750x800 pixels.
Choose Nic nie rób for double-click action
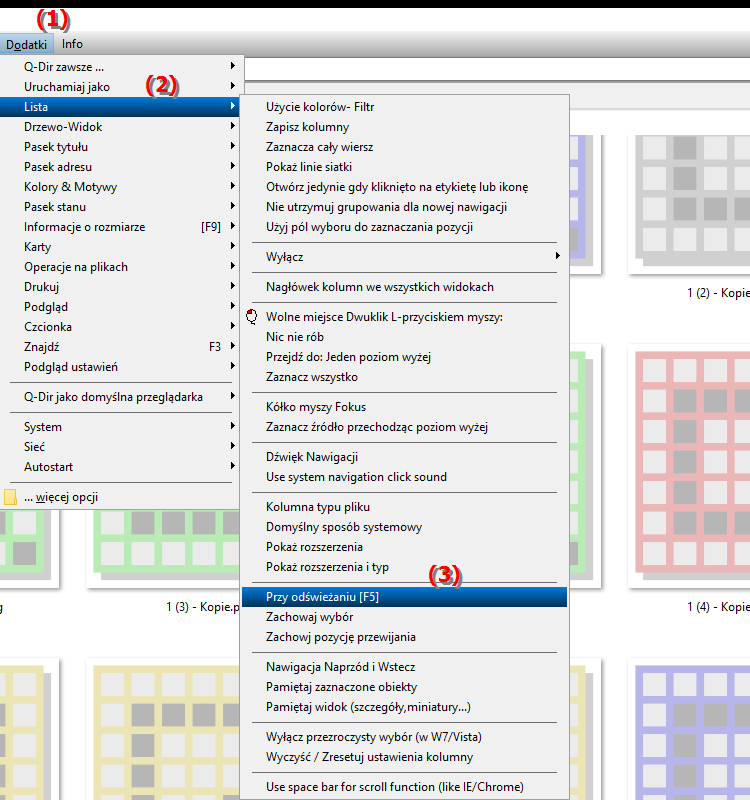pos(294,337)
